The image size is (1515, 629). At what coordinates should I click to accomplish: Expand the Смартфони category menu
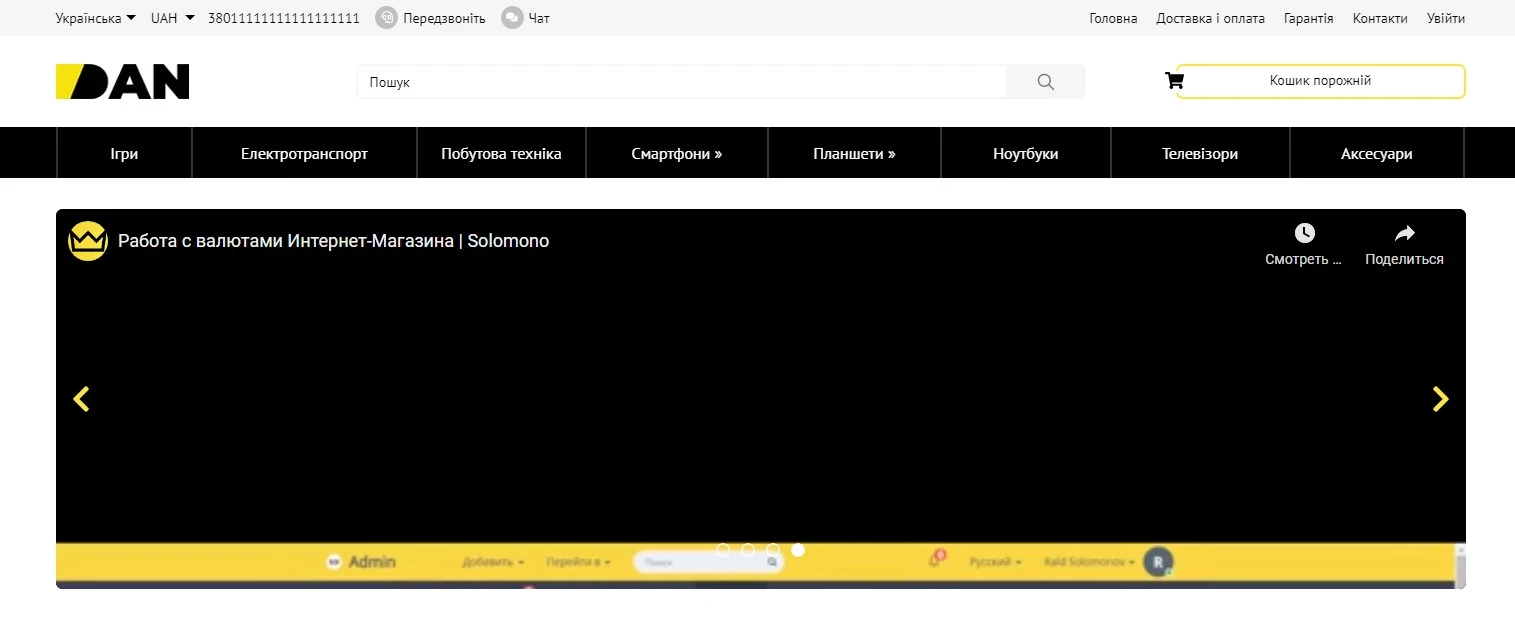point(676,154)
